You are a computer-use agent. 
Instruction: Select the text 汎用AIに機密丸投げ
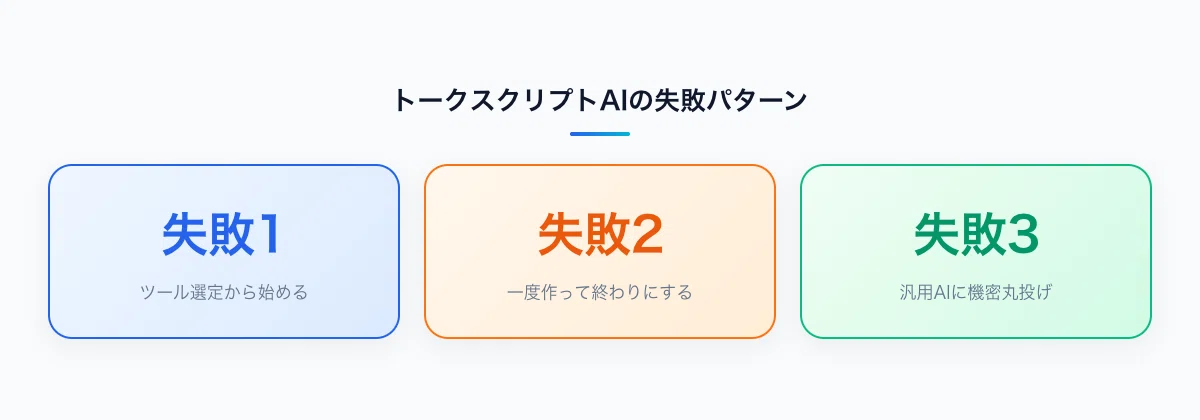point(976,293)
